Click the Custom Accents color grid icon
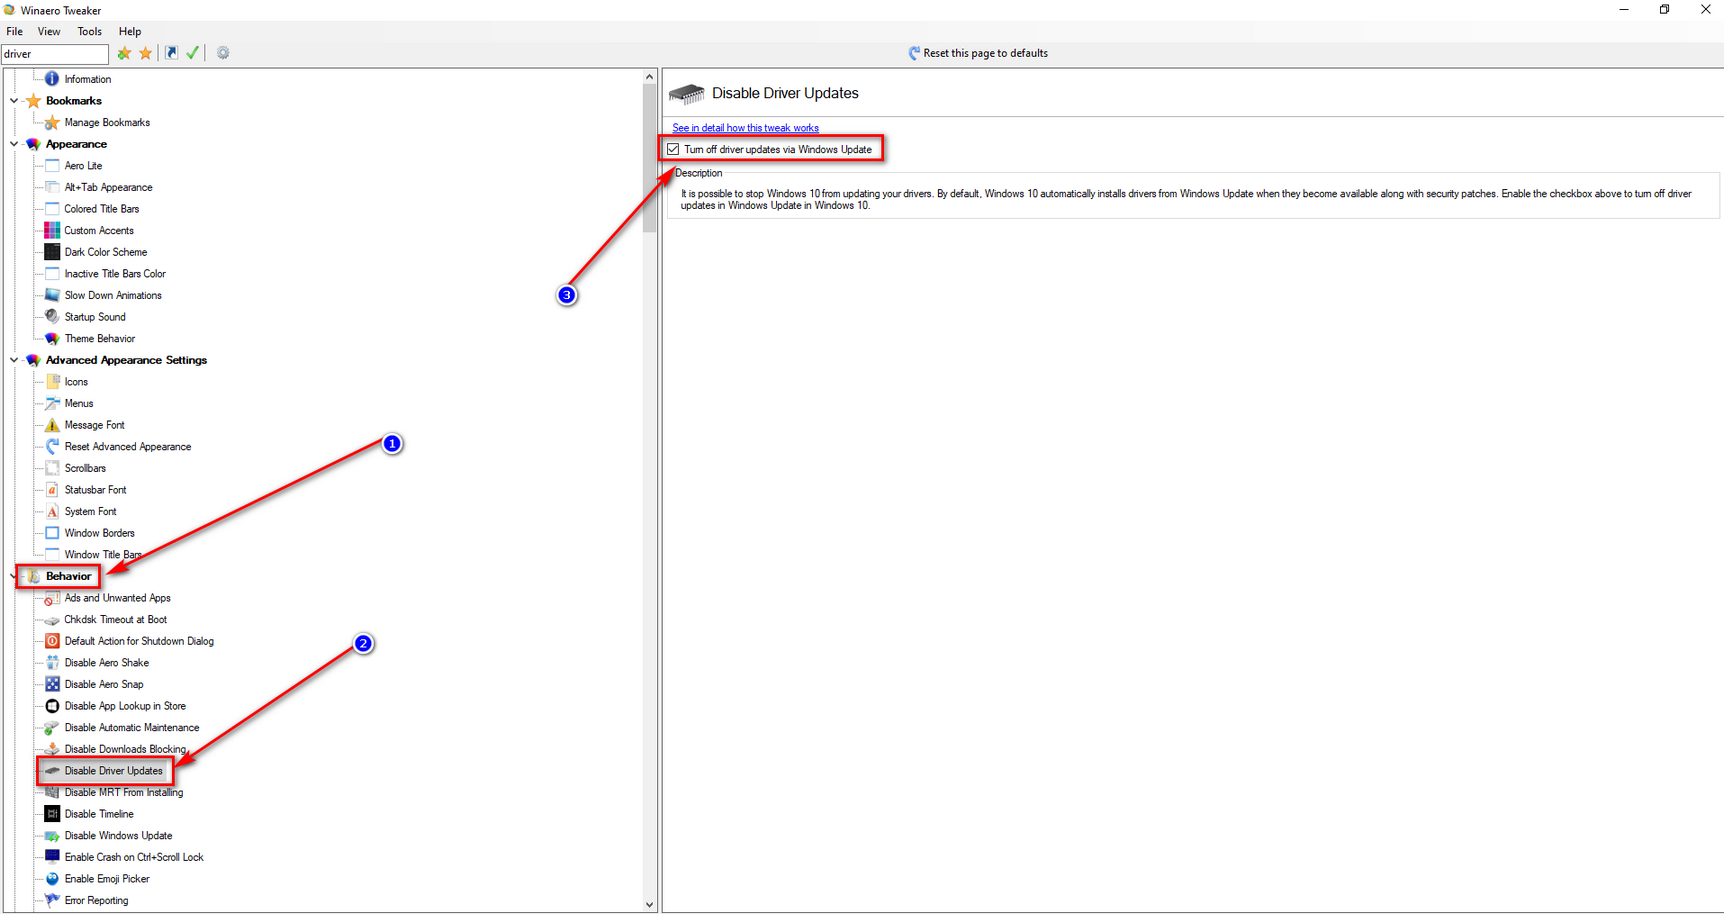 pos(52,230)
